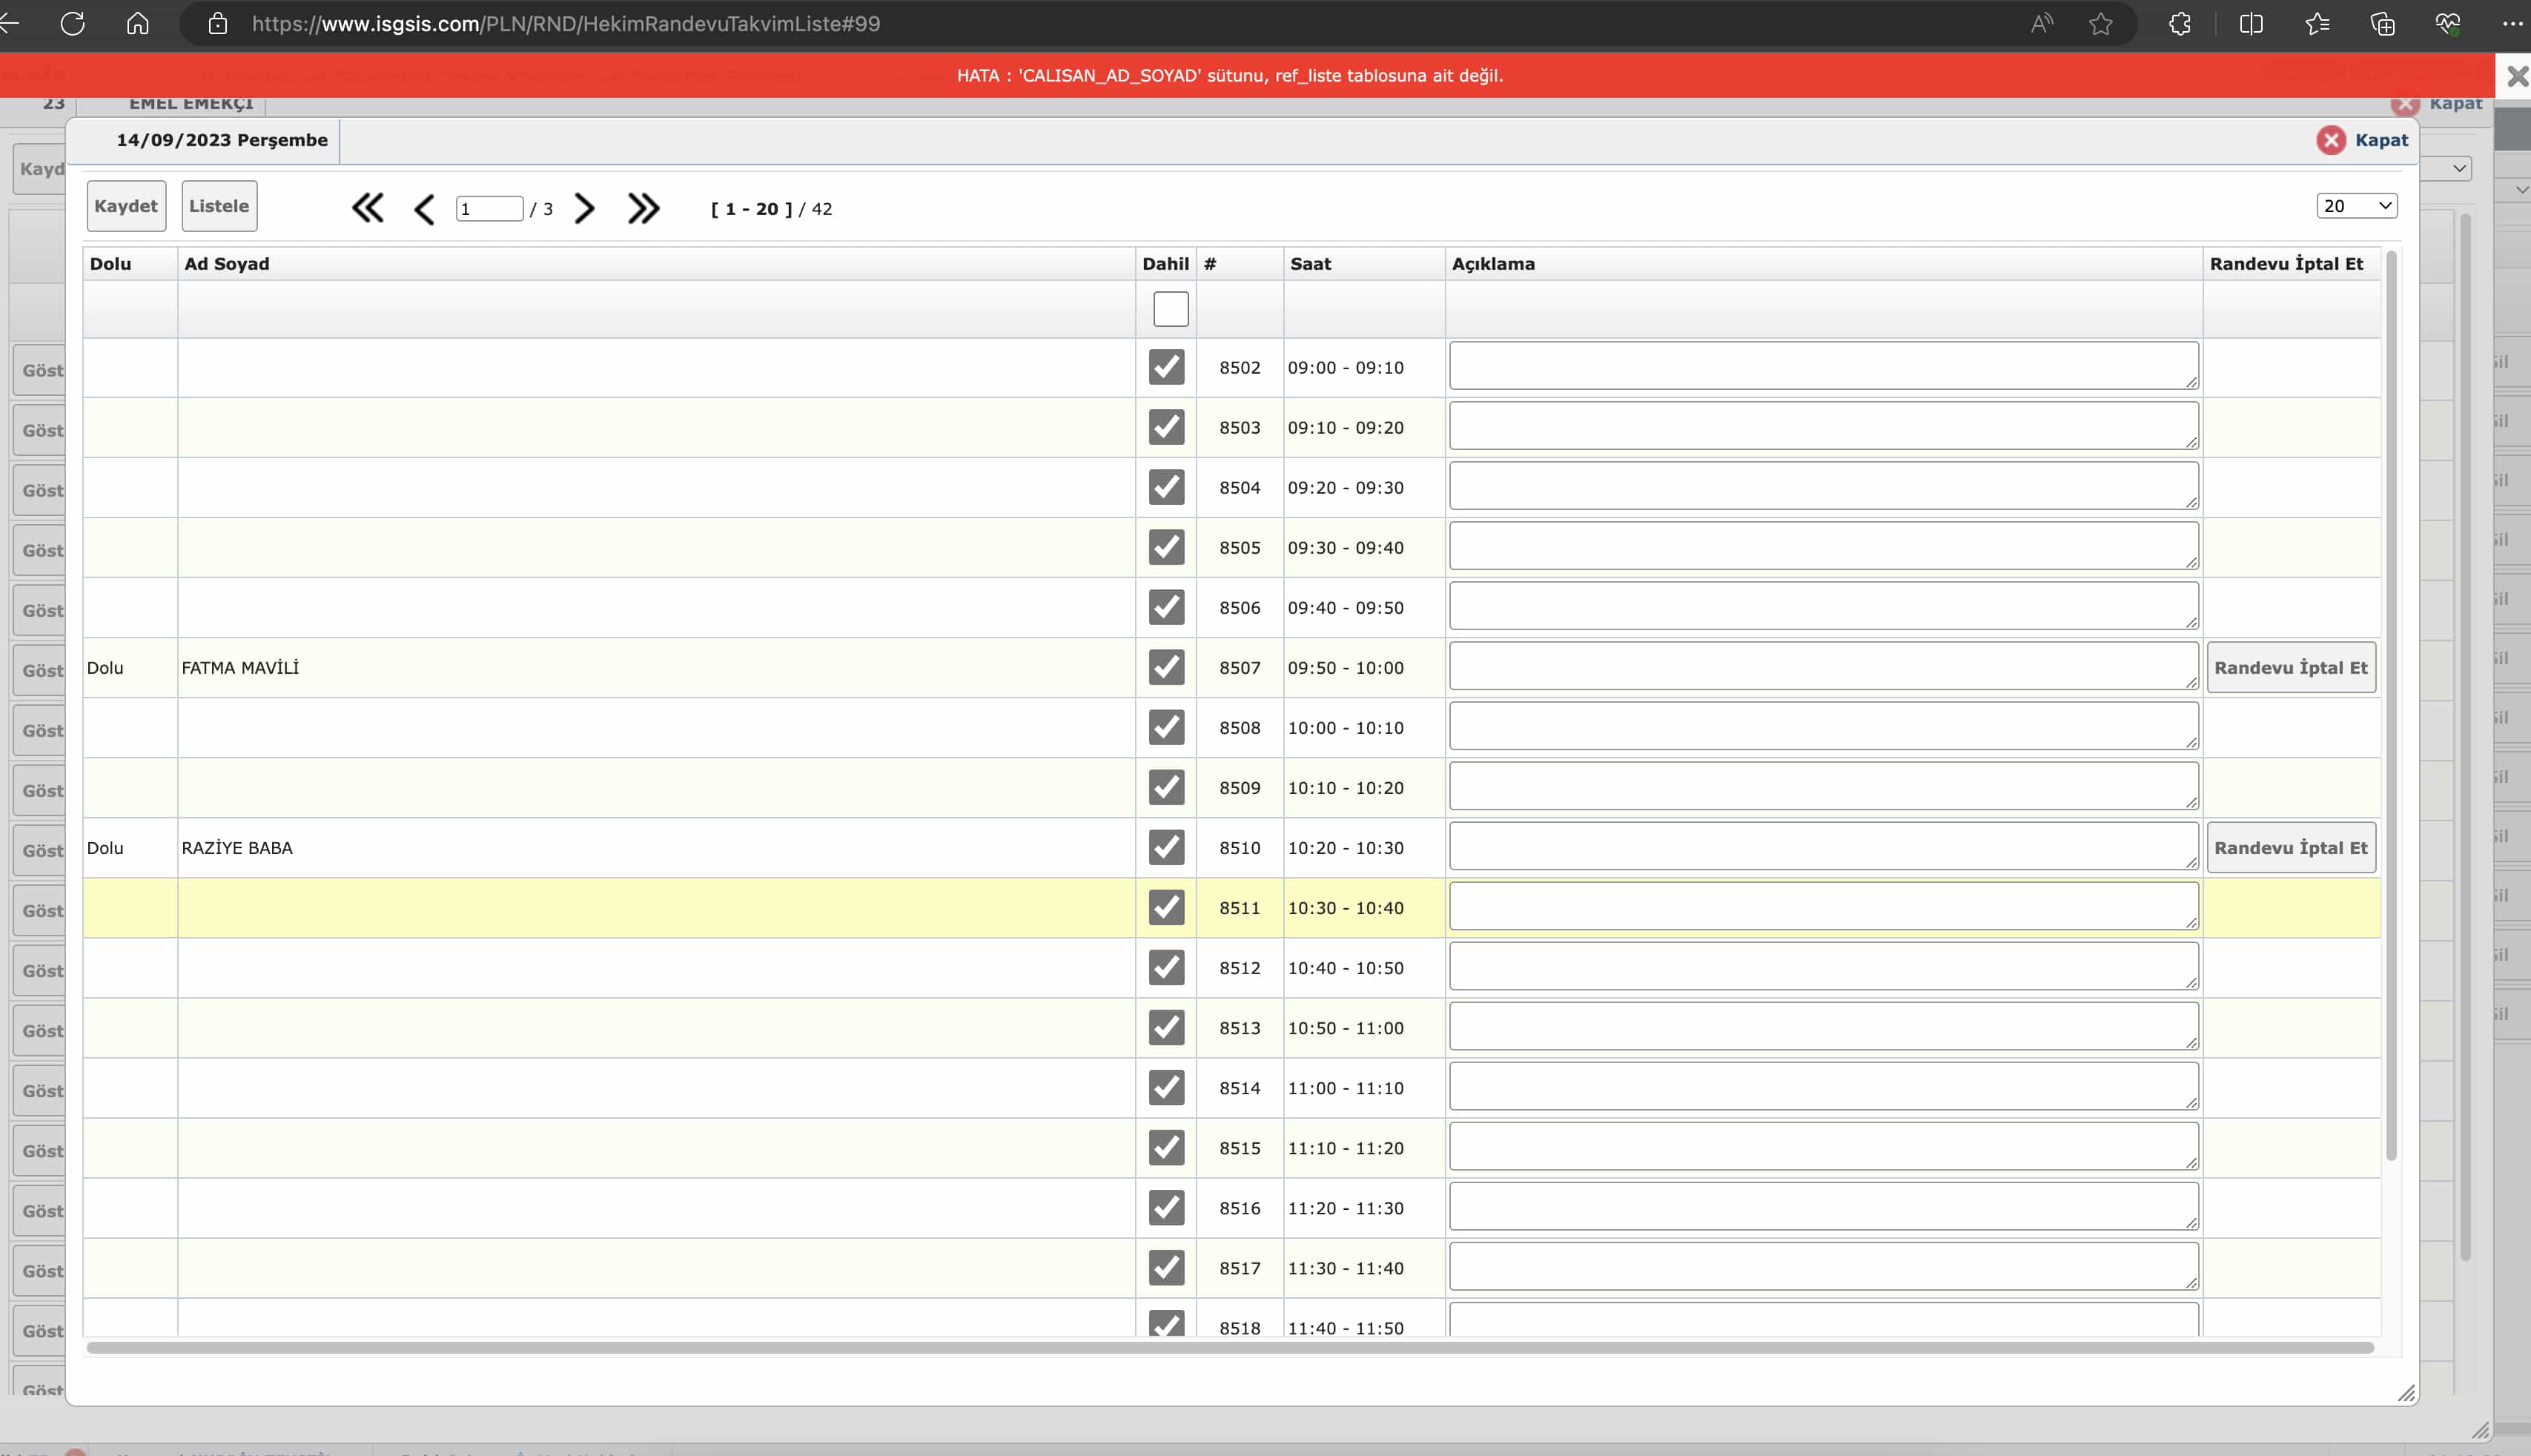The image size is (2531, 1456).
Task: Refresh the browser page
Action: point(72,23)
